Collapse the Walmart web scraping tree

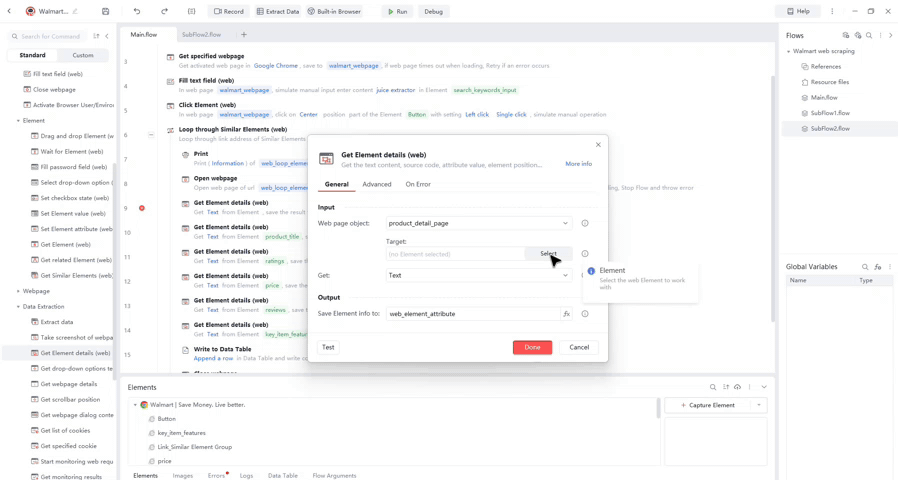(x=789, y=52)
